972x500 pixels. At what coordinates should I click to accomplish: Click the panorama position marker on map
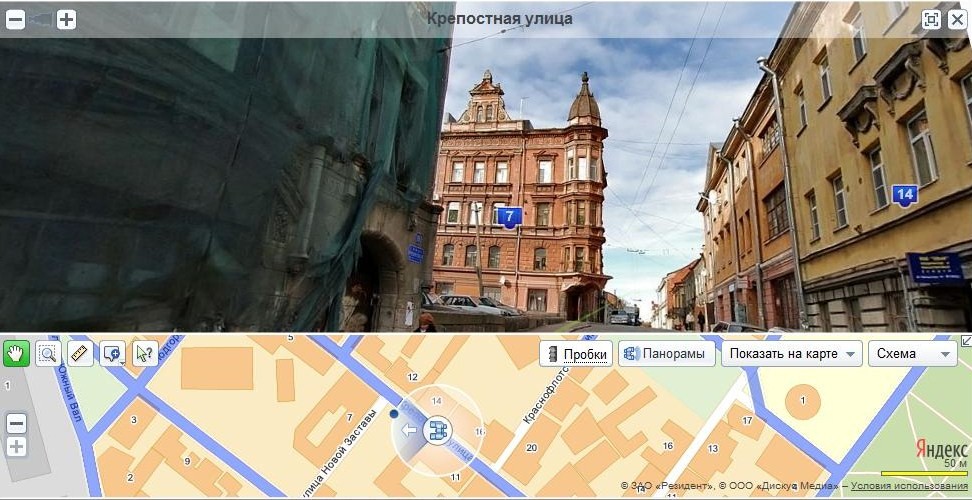pos(436,431)
